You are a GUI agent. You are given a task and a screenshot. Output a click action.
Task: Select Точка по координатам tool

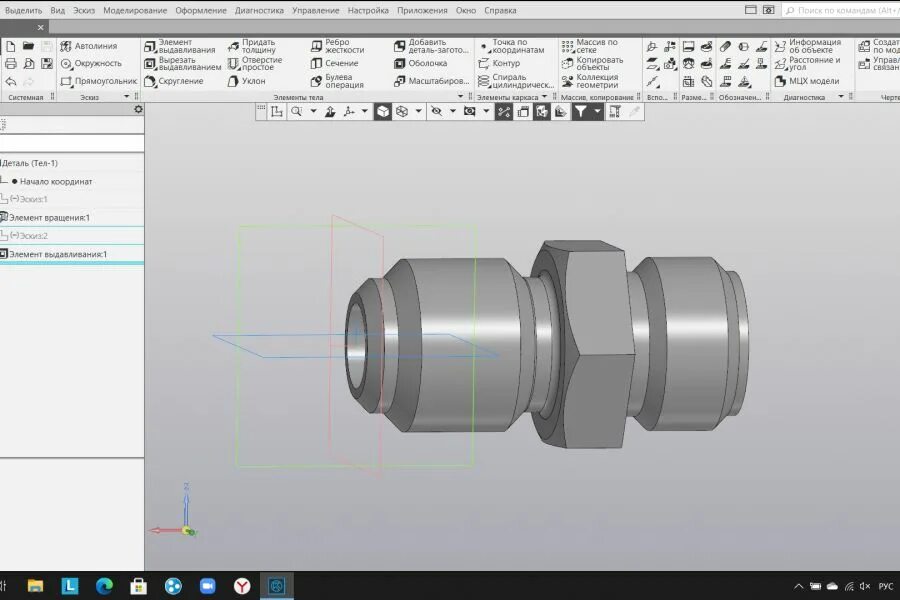(x=511, y=46)
